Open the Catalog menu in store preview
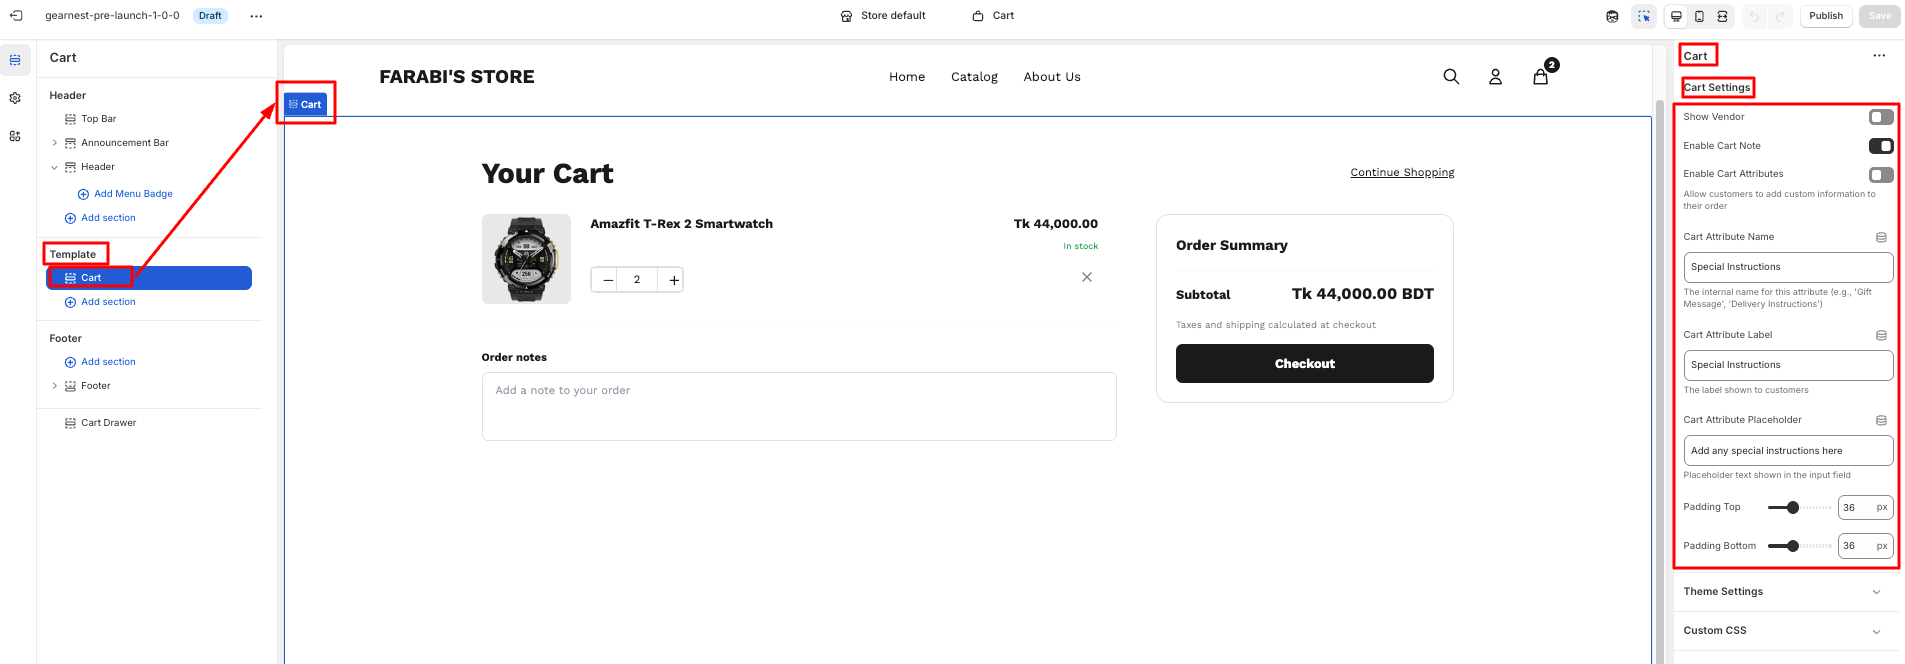Viewport: 1905px width, 664px height. (974, 77)
